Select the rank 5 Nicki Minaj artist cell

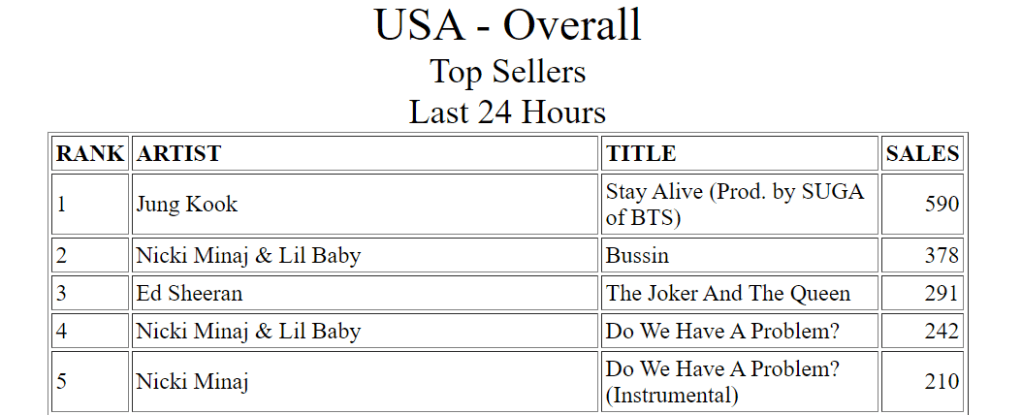coord(192,382)
